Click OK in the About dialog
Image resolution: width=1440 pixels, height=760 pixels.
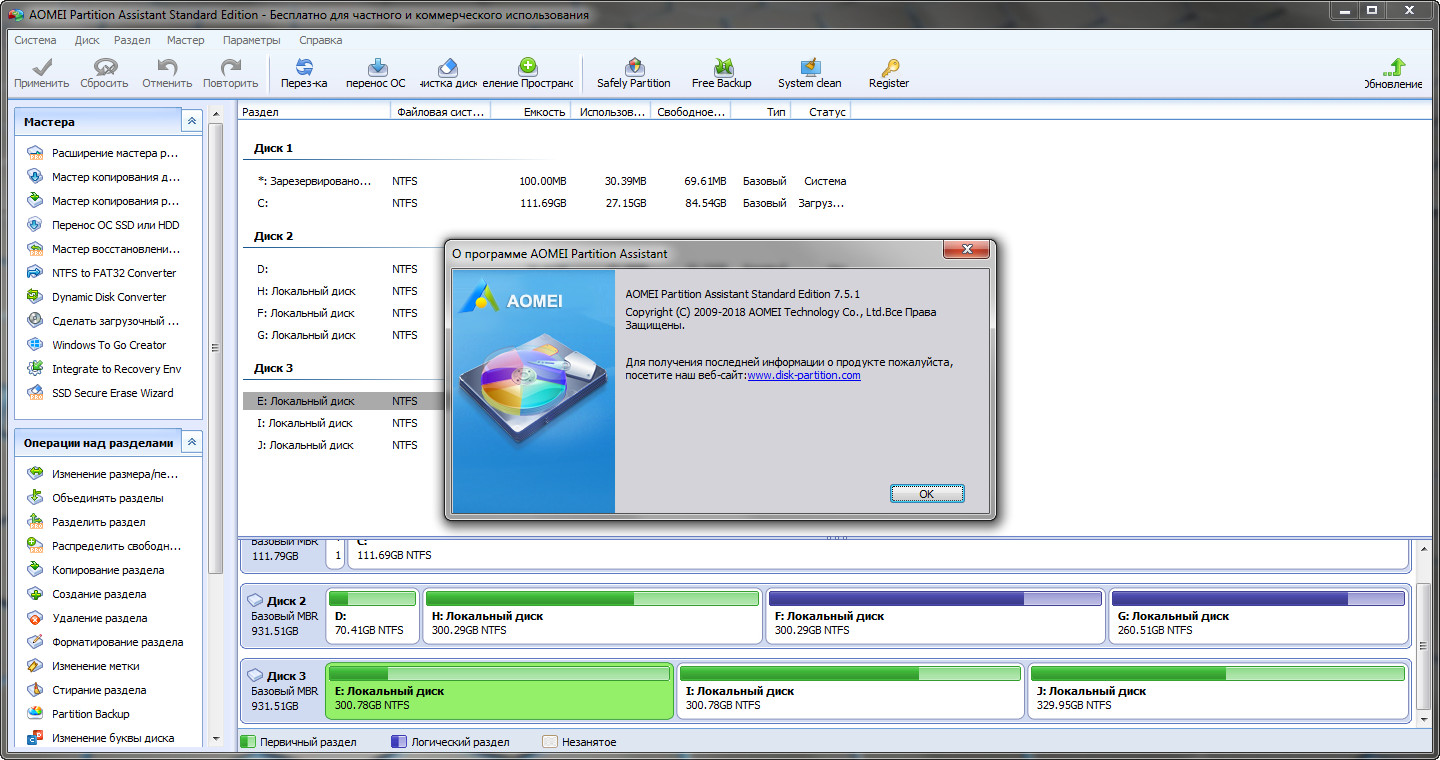(926, 493)
